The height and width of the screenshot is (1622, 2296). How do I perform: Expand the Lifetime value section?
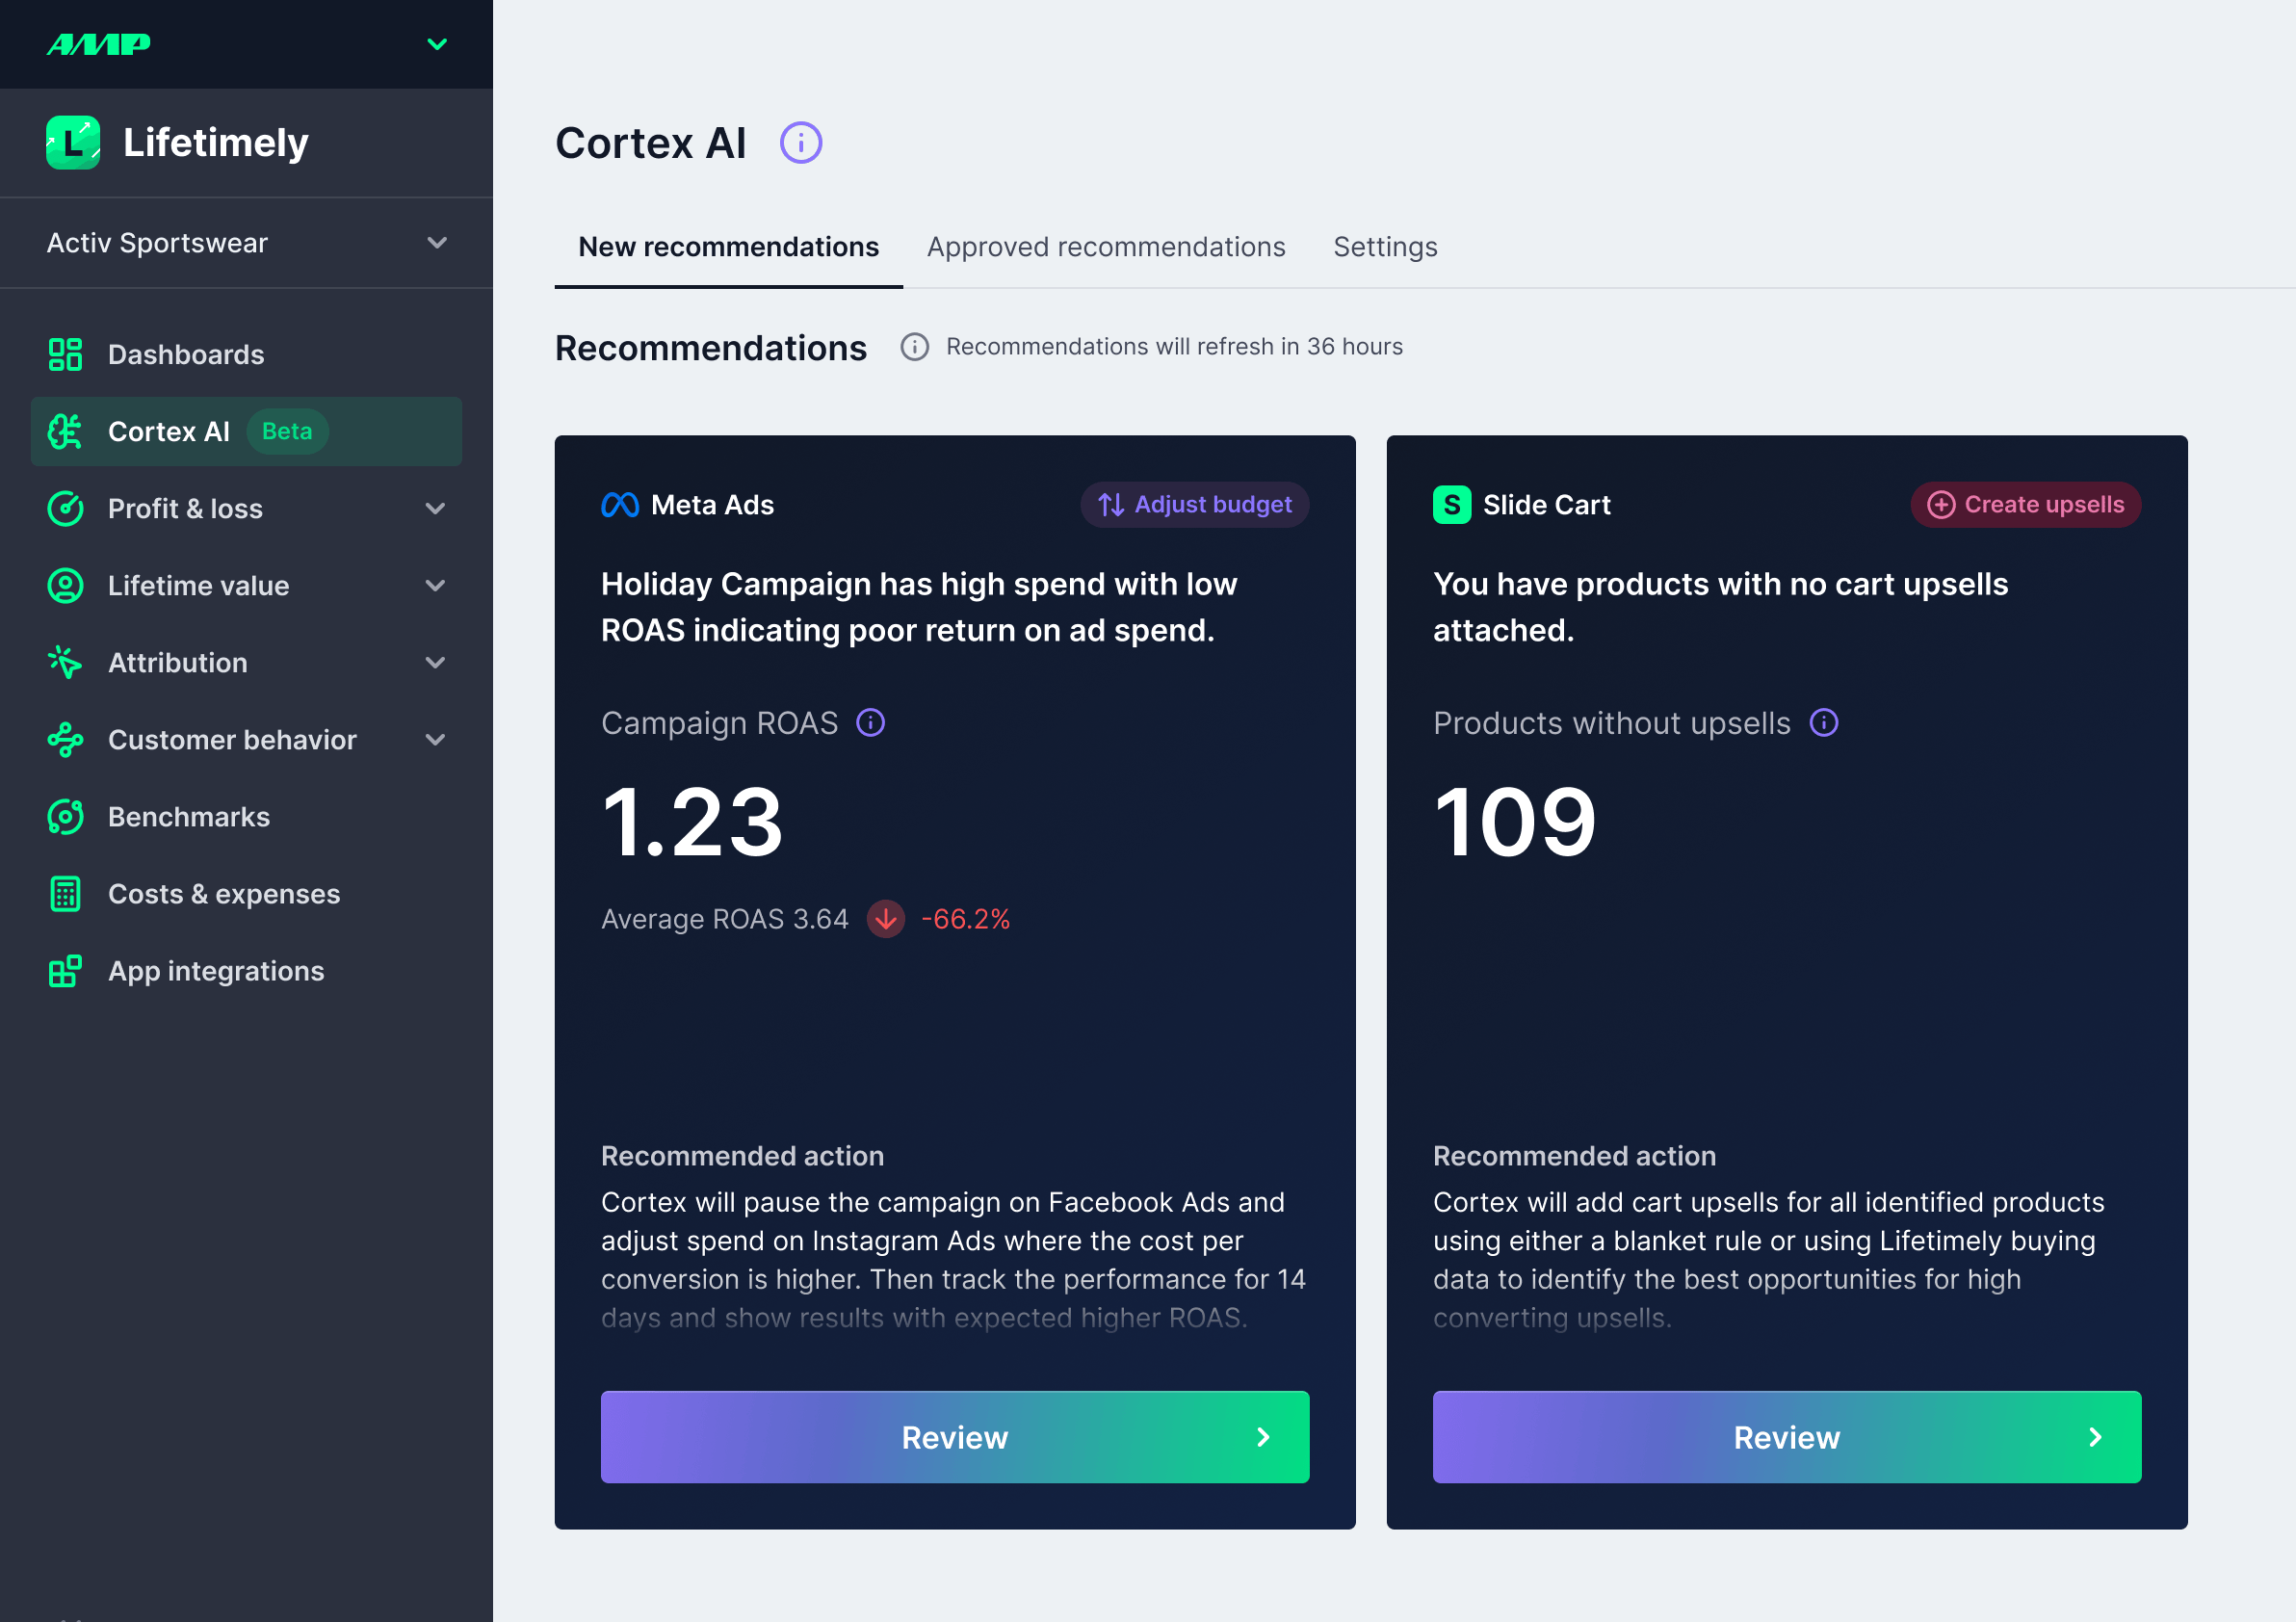435,585
